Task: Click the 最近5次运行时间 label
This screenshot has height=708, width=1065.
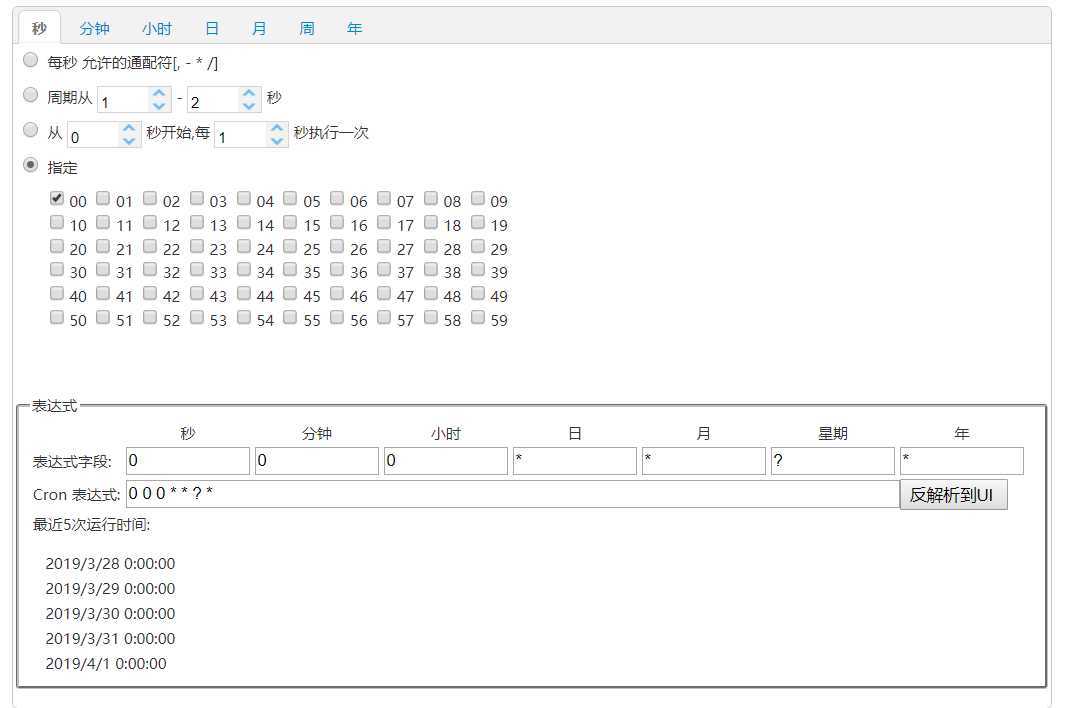Action: pyautogui.click(x=92, y=525)
